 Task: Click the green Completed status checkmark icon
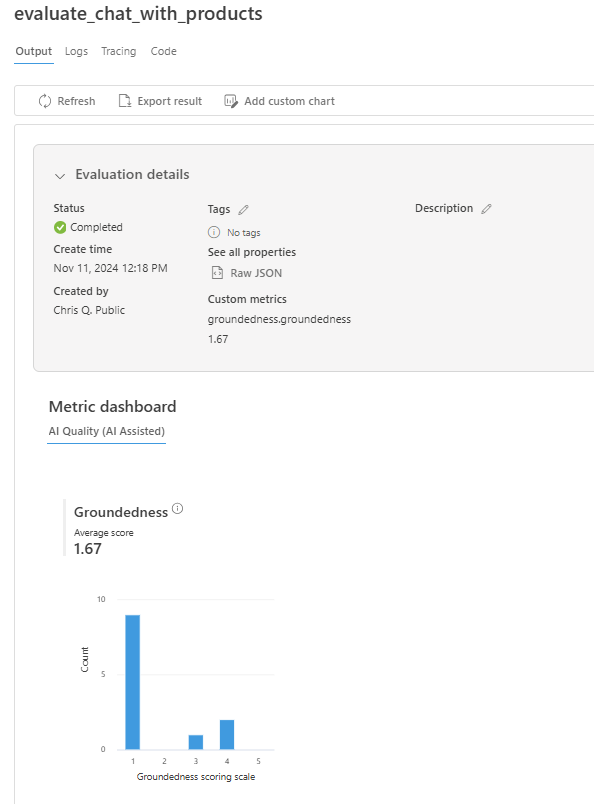pyautogui.click(x=60, y=227)
